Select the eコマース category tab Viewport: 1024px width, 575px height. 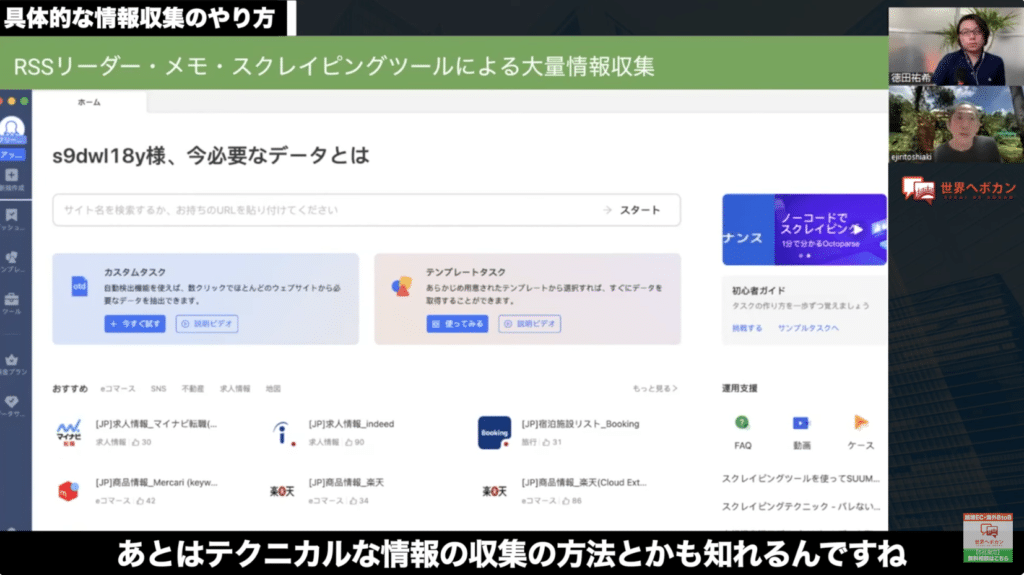click(x=118, y=389)
